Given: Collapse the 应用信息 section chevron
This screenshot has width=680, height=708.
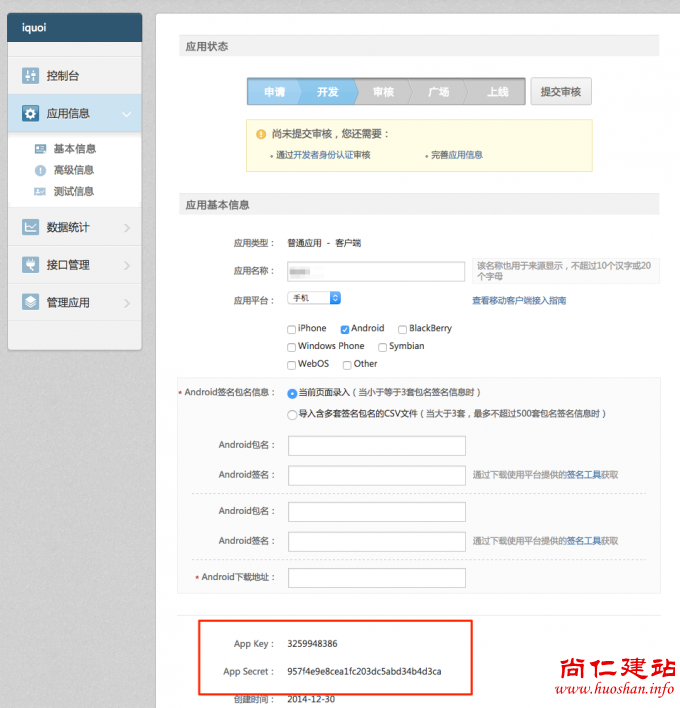Looking at the screenshot, I should coord(127,115).
